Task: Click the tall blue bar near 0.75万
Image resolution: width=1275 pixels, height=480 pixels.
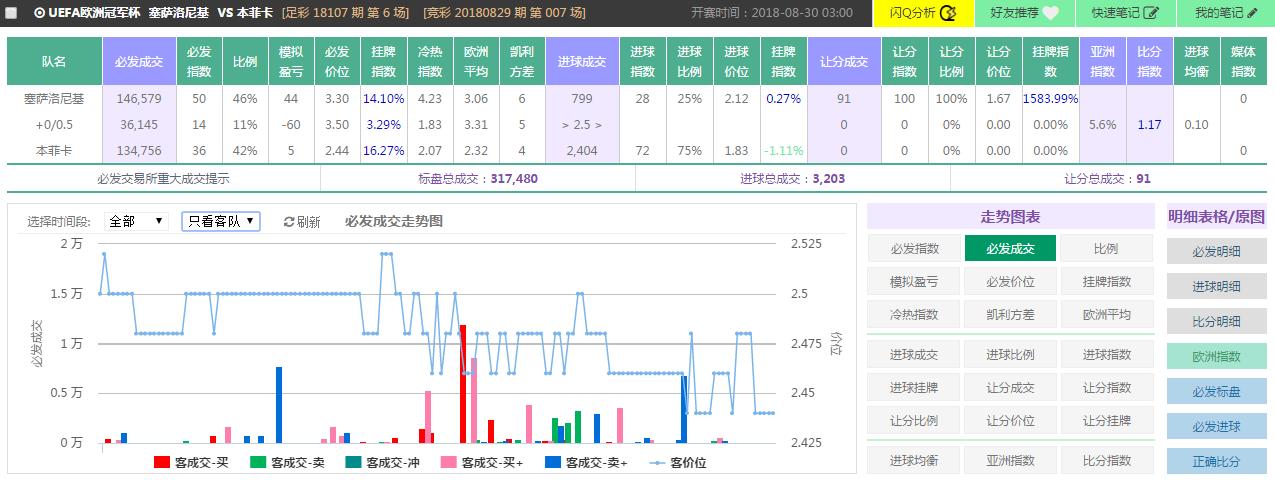Action: 279,404
